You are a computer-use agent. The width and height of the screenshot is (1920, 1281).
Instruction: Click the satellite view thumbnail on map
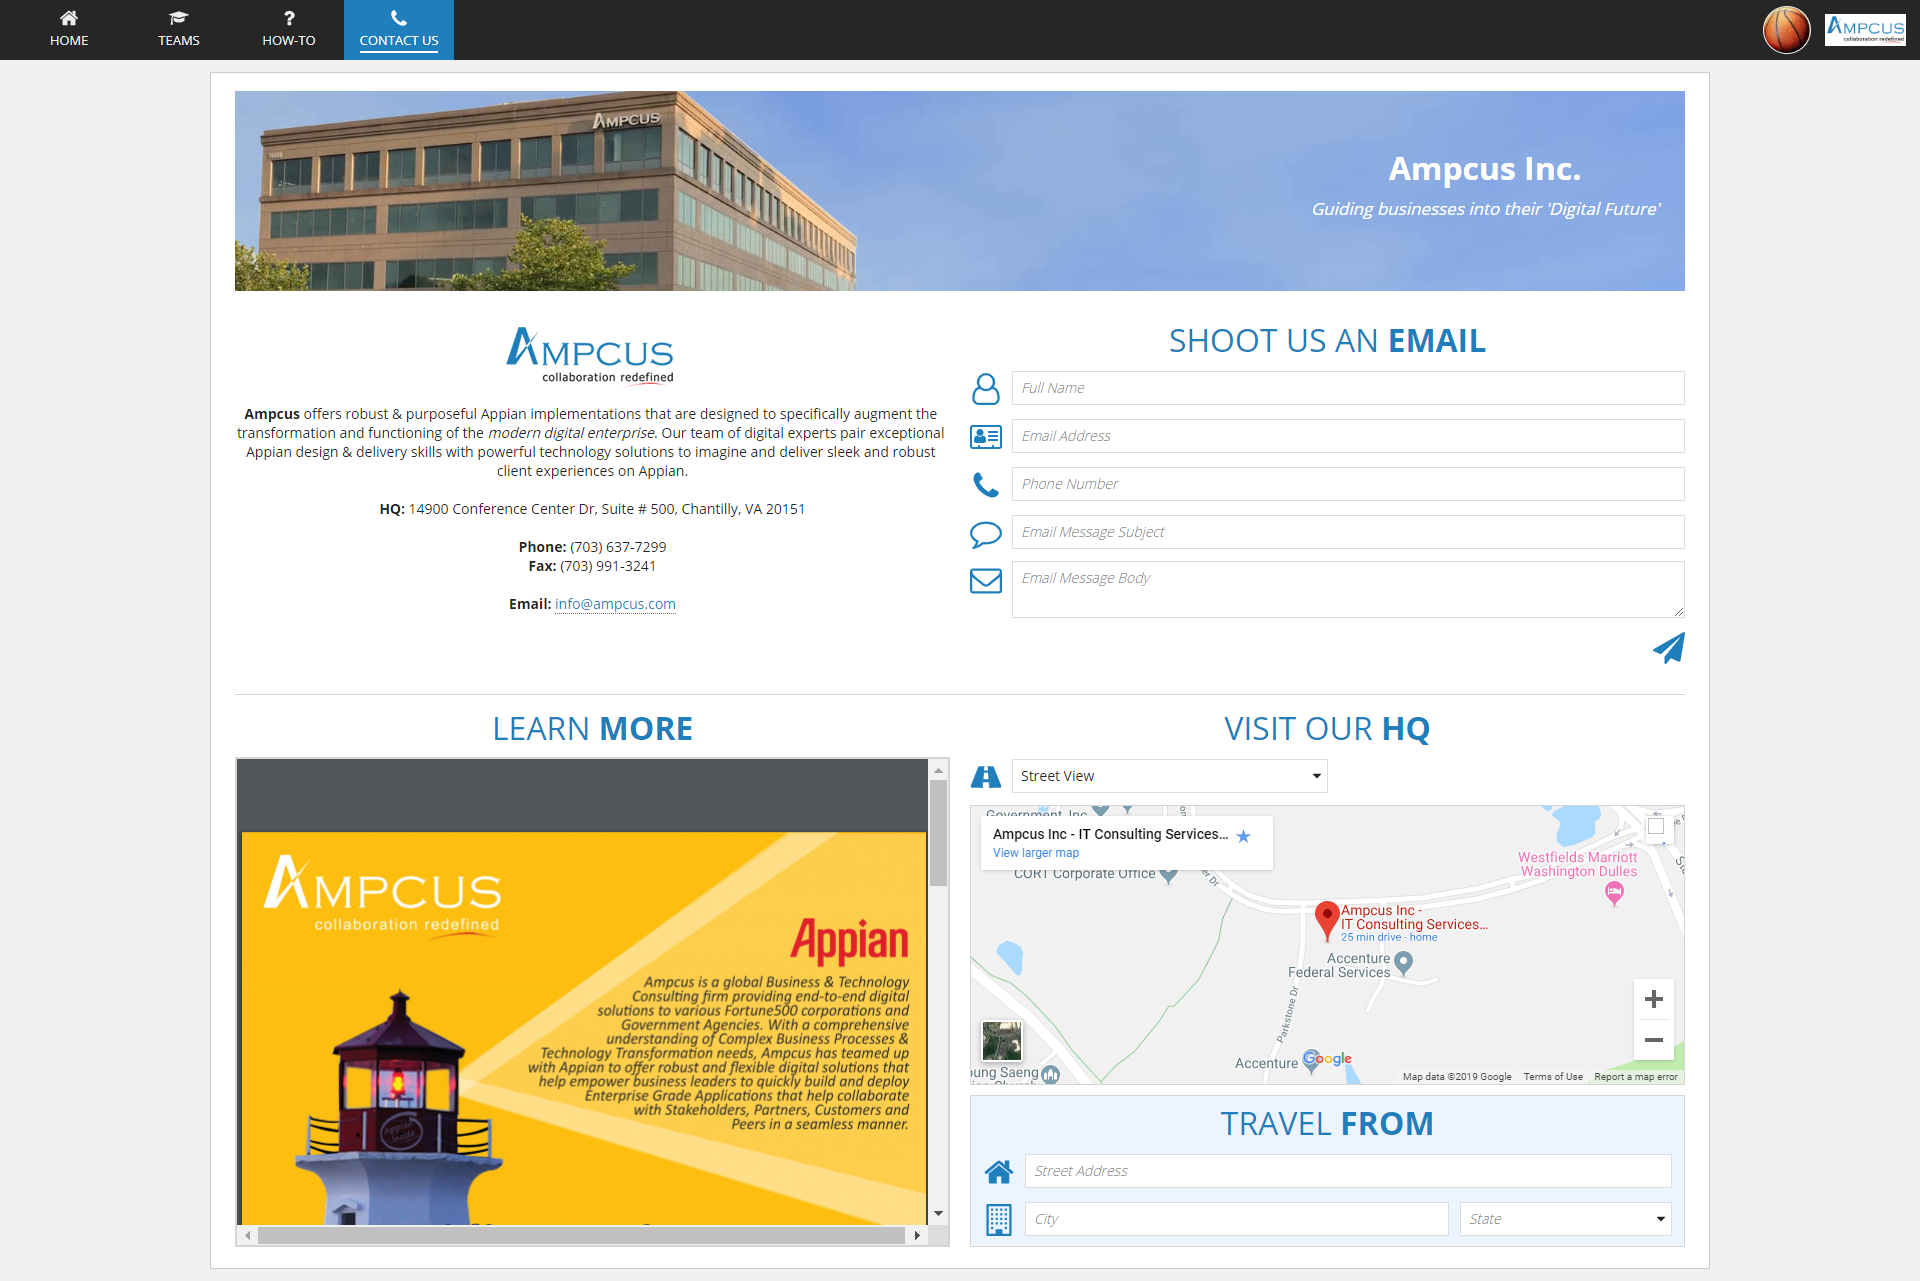[1002, 1041]
